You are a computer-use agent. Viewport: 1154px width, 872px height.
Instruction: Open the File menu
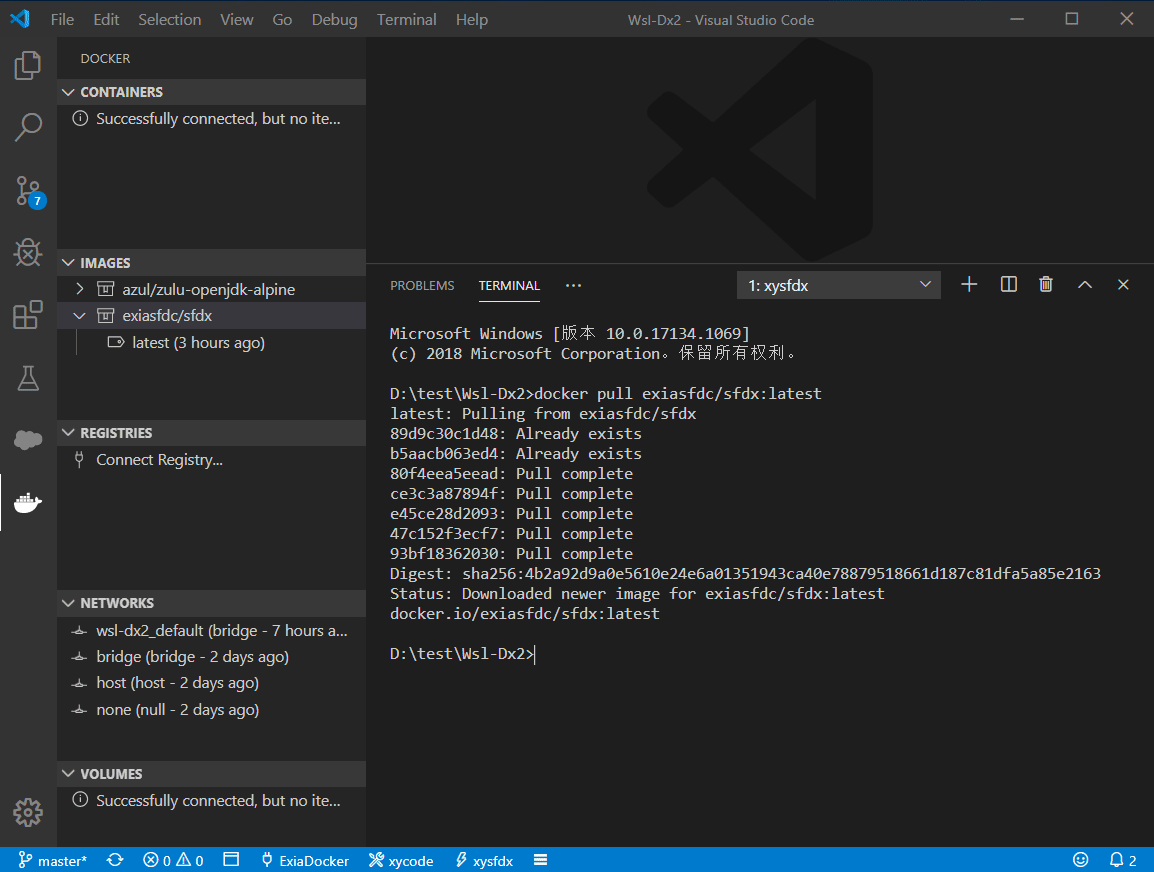point(62,19)
